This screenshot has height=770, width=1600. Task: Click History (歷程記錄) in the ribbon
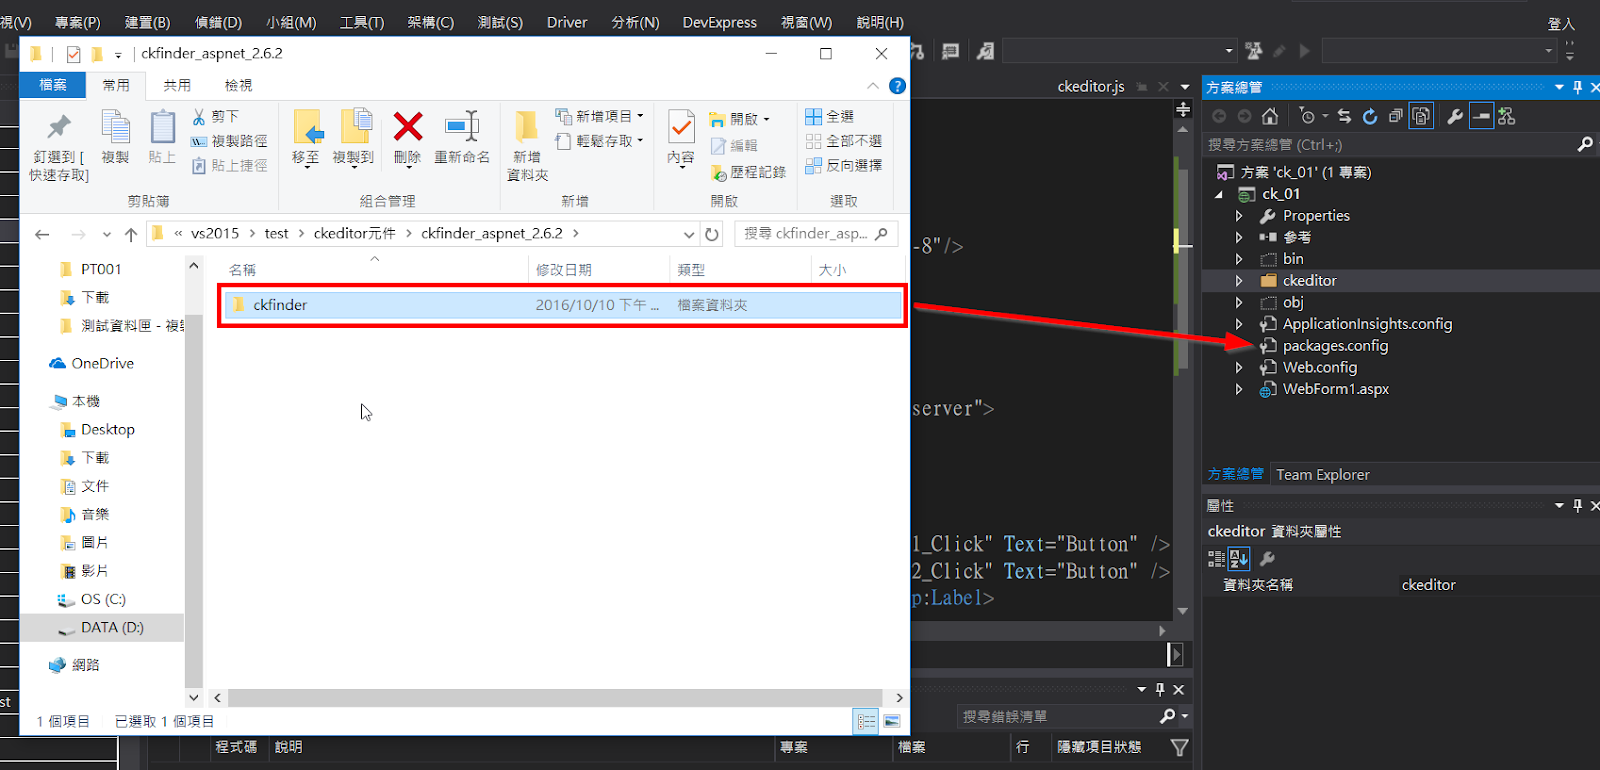coord(748,172)
